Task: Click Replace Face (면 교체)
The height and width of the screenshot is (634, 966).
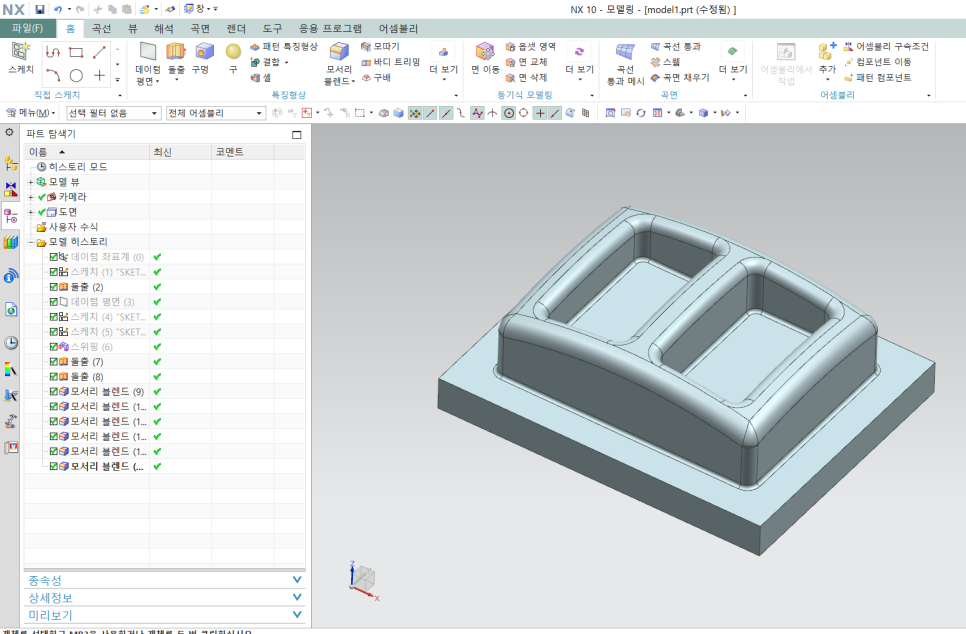Action: (526, 62)
